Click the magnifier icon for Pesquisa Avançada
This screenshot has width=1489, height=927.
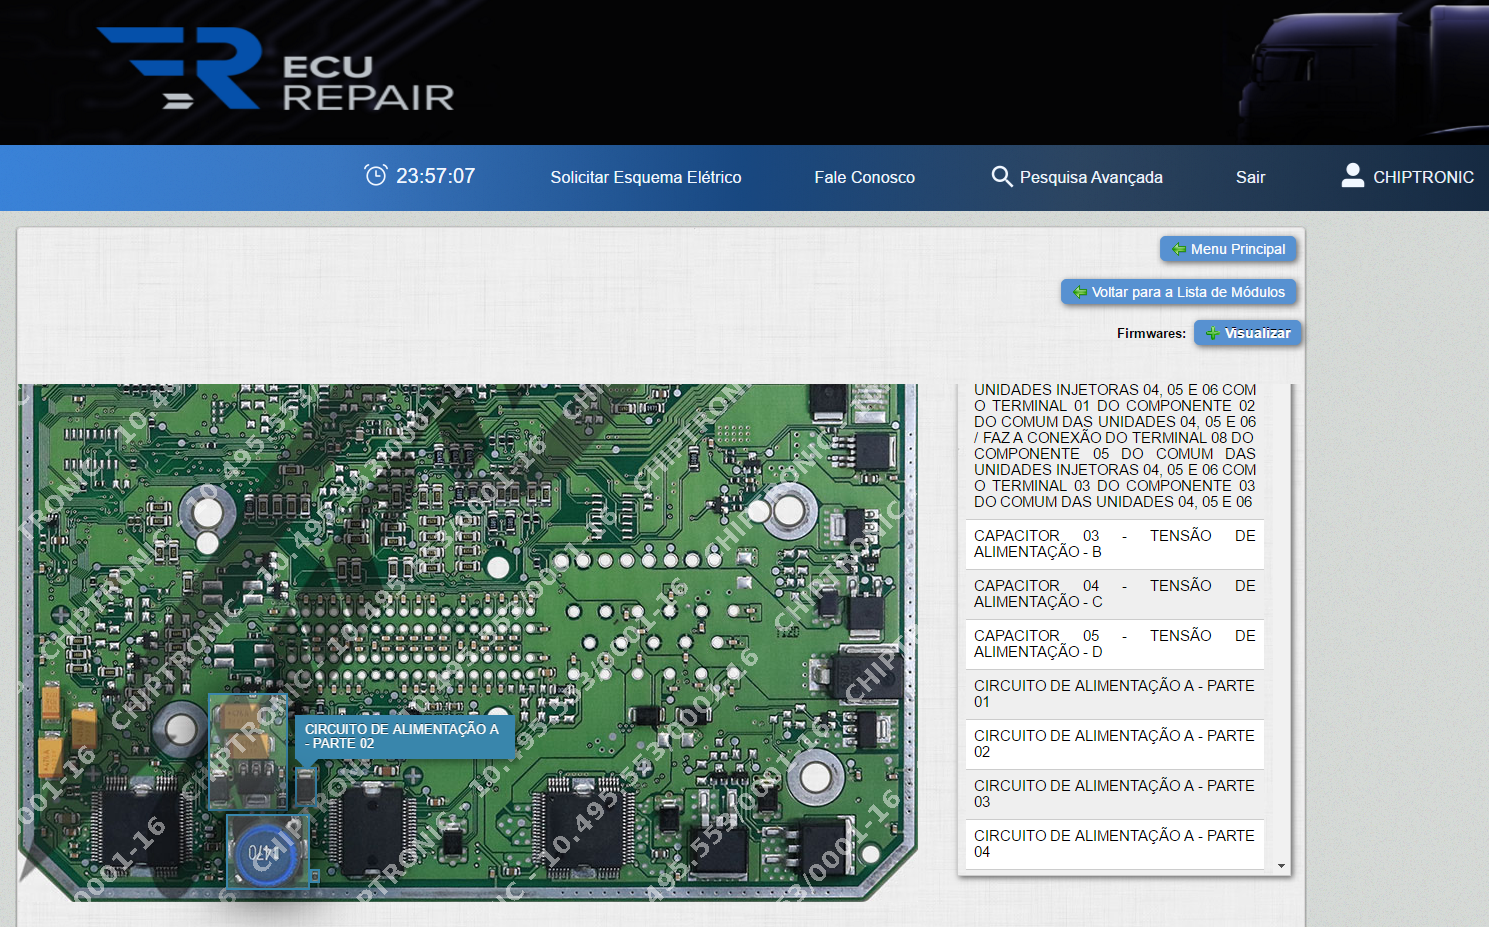1001,177
